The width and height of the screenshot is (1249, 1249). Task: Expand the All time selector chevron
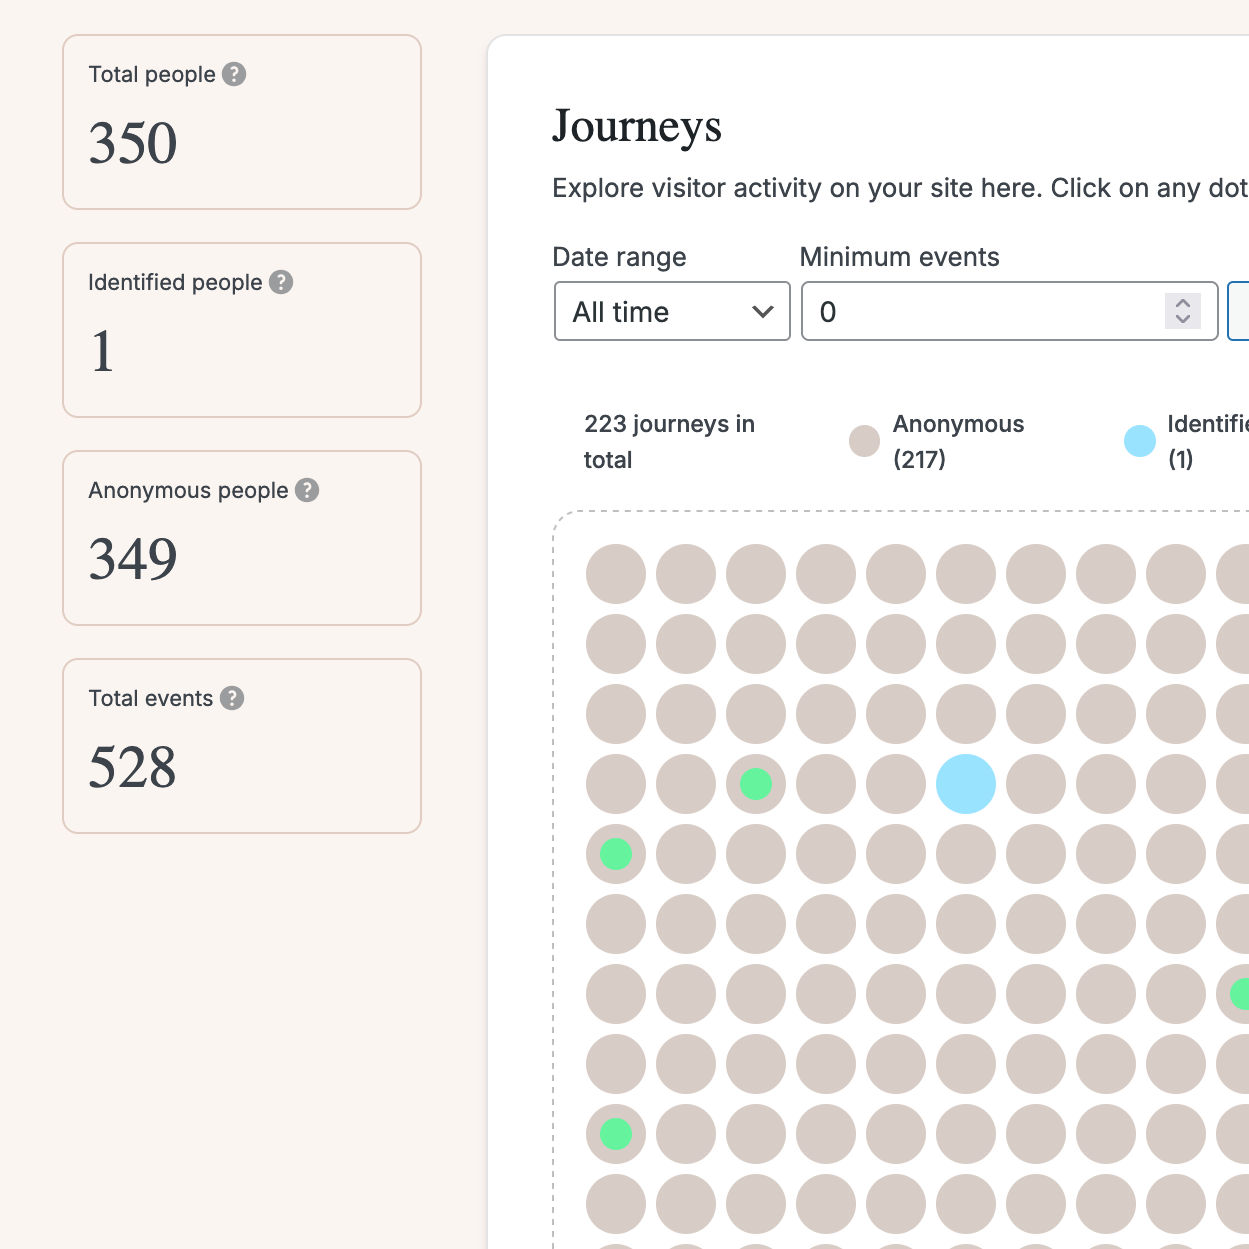759,311
